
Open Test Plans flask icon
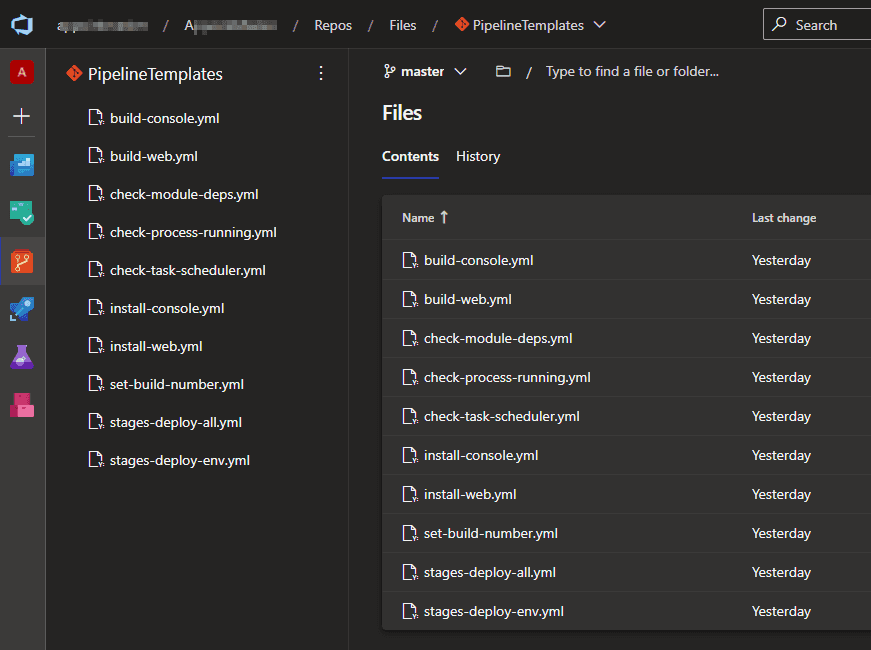22,357
